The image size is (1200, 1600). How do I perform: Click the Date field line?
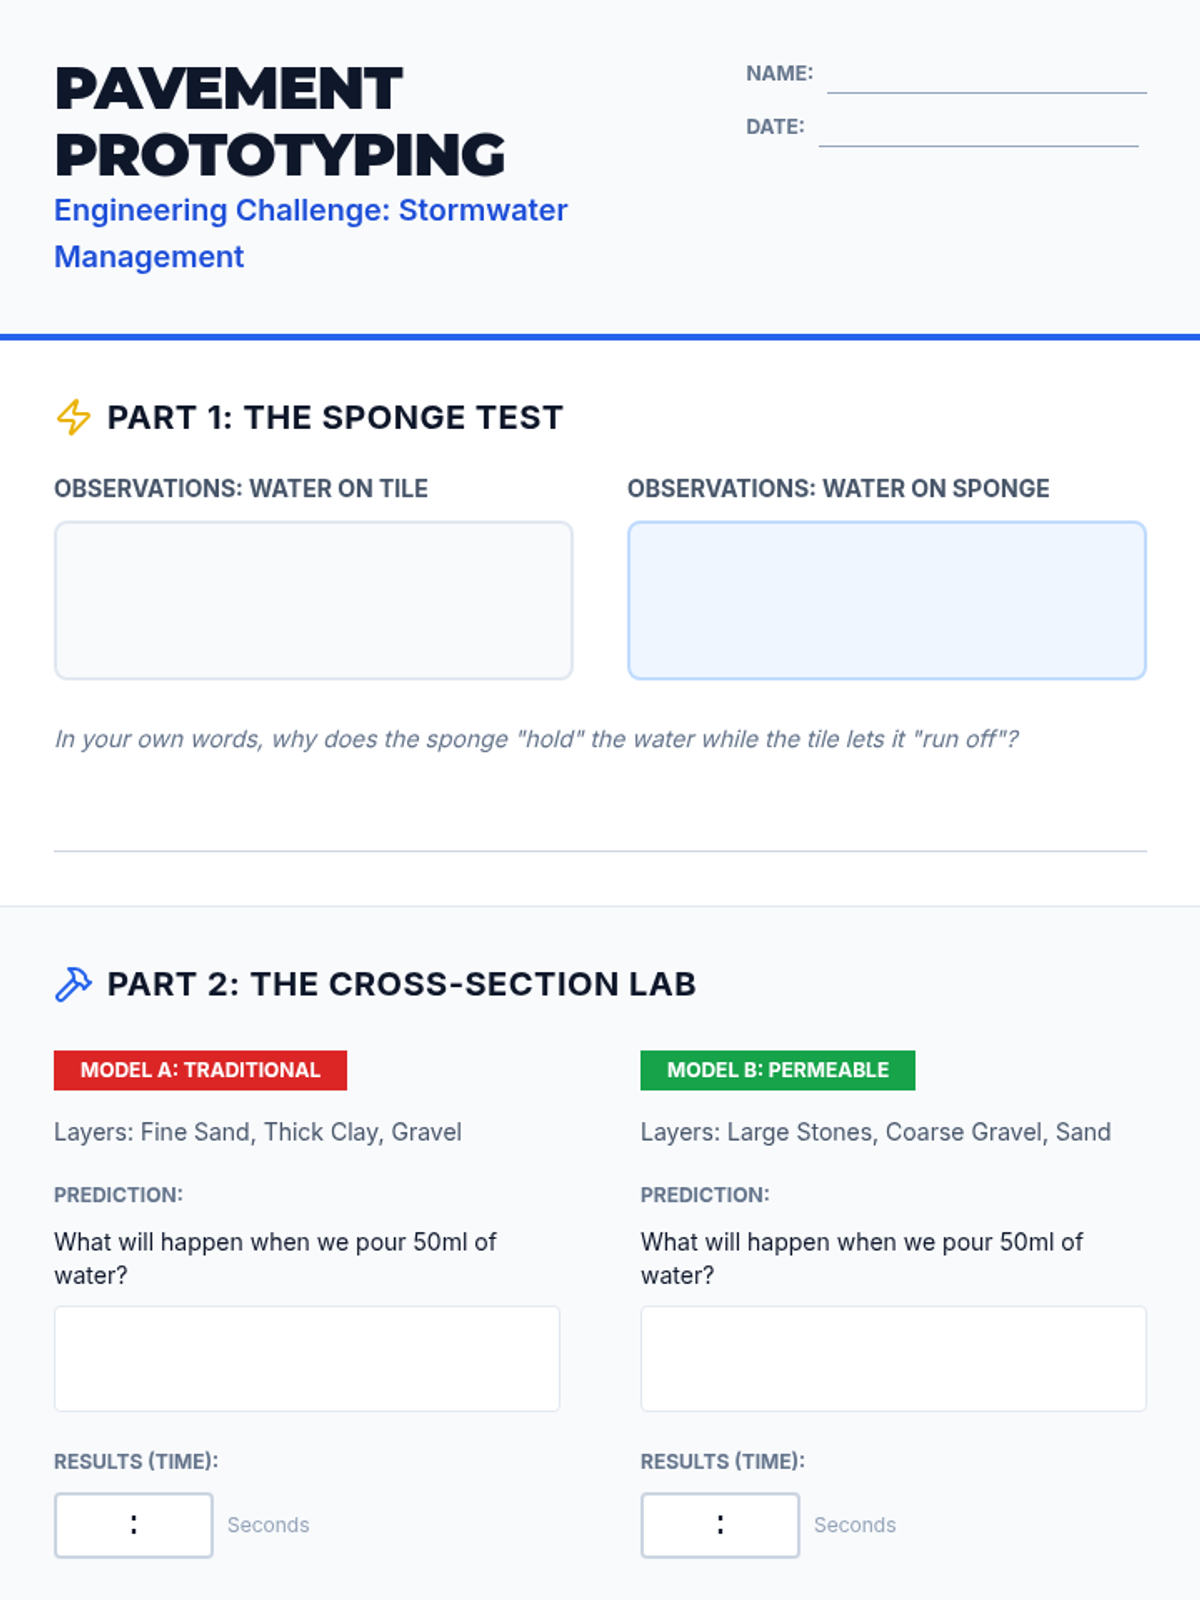tap(978, 131)
